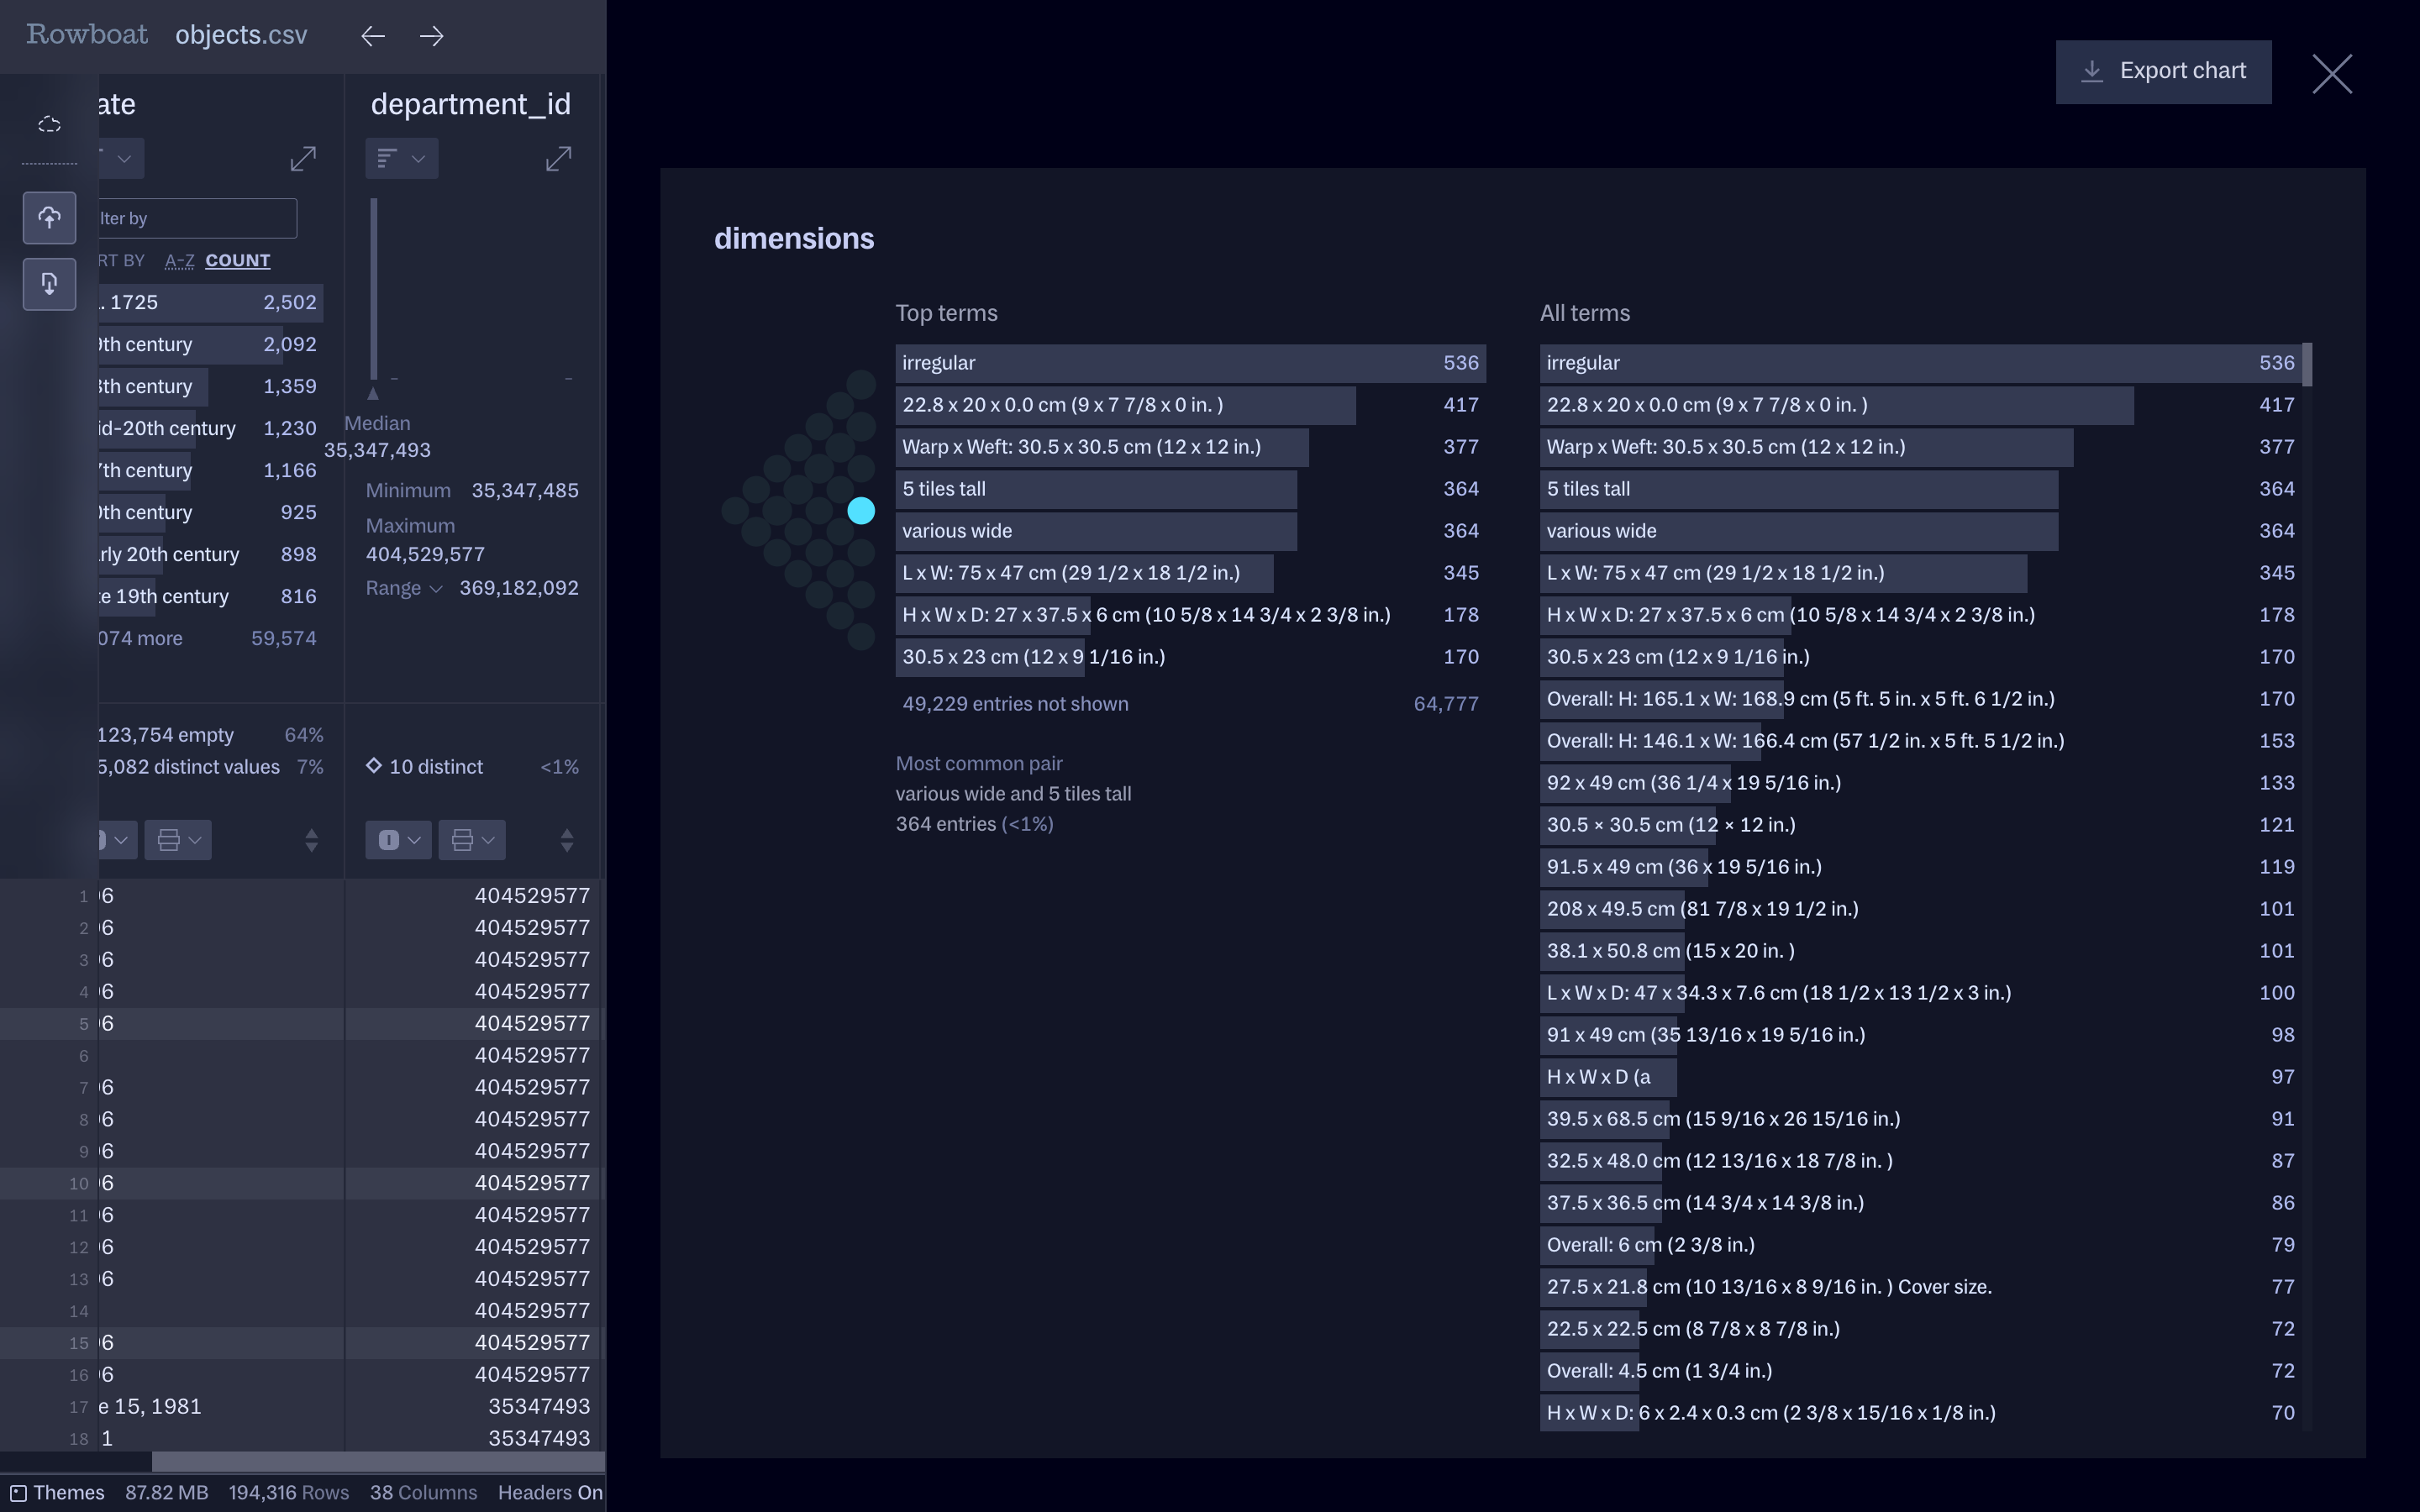This screenshot has height=1512, width=2420.
Task: Click the objects.csv file name
Action: click(x=241, y=35)
